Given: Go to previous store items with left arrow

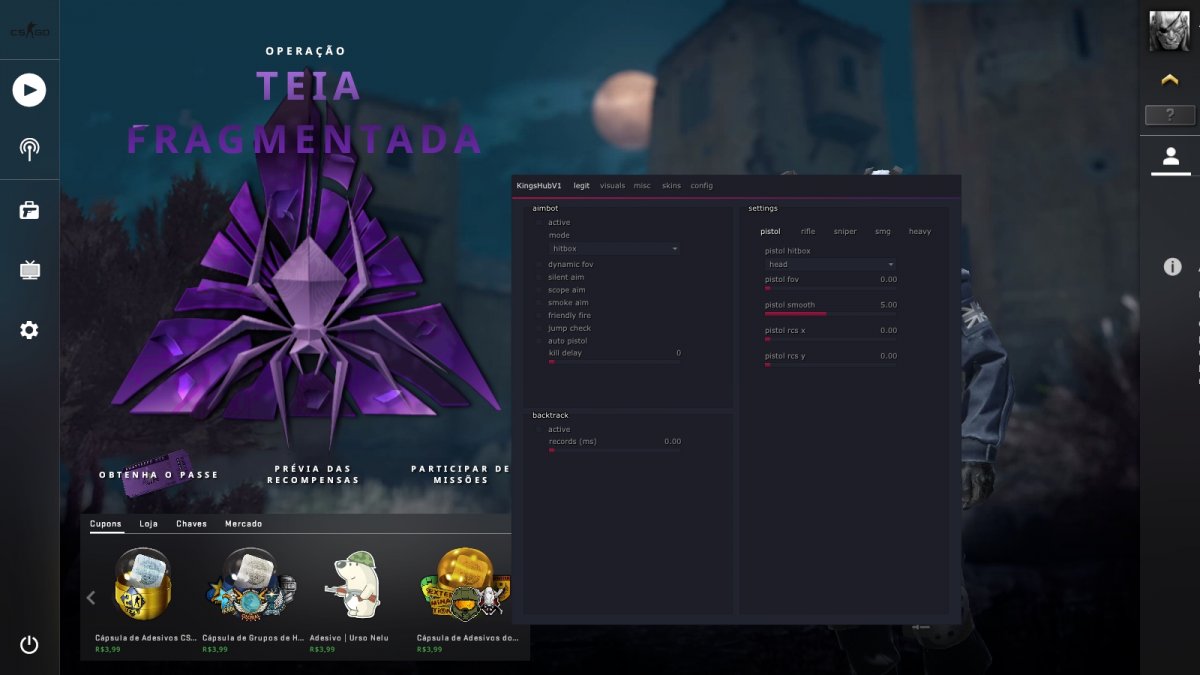Looking at the screenshot, I should point(91,597).
